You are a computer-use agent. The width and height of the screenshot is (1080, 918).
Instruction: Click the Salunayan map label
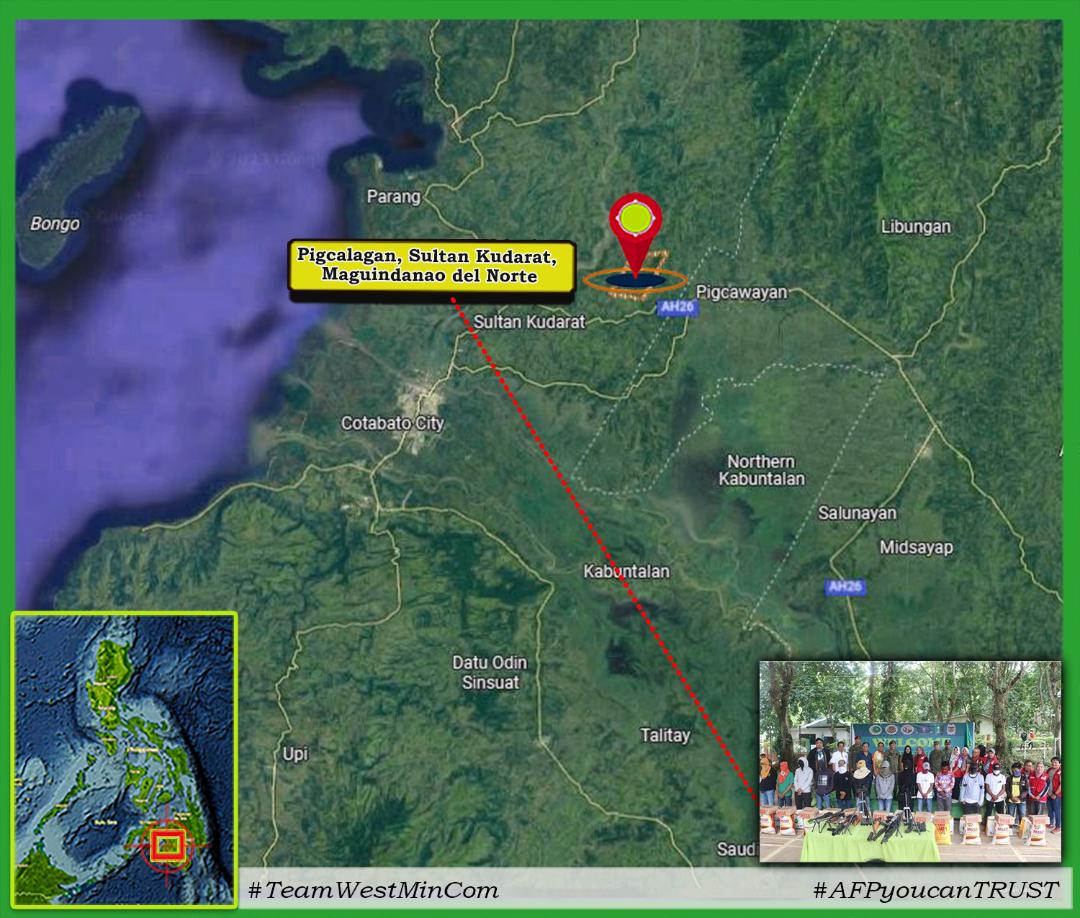[x=857, y=513]
